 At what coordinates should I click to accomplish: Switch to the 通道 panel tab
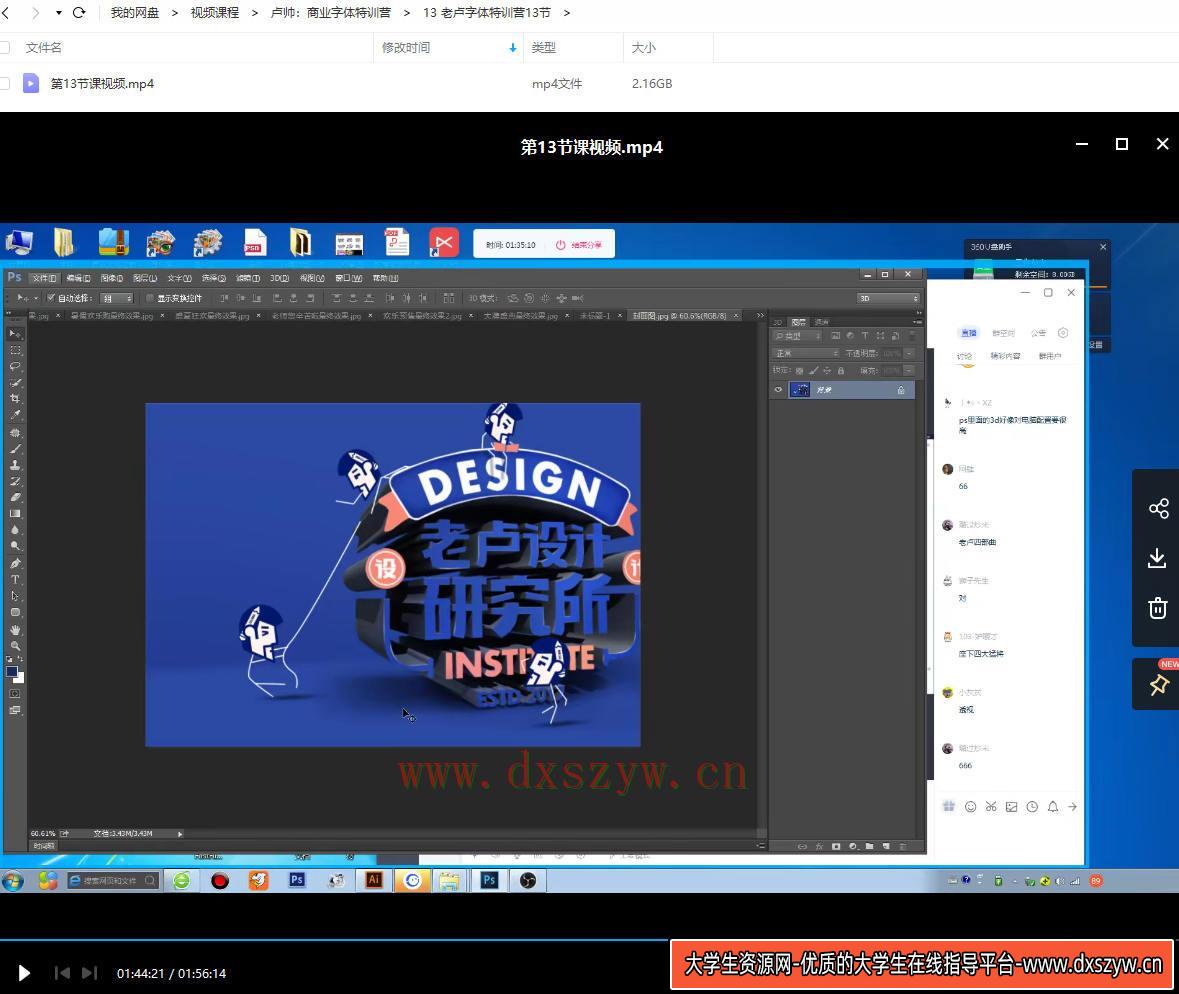click(821, 323)
